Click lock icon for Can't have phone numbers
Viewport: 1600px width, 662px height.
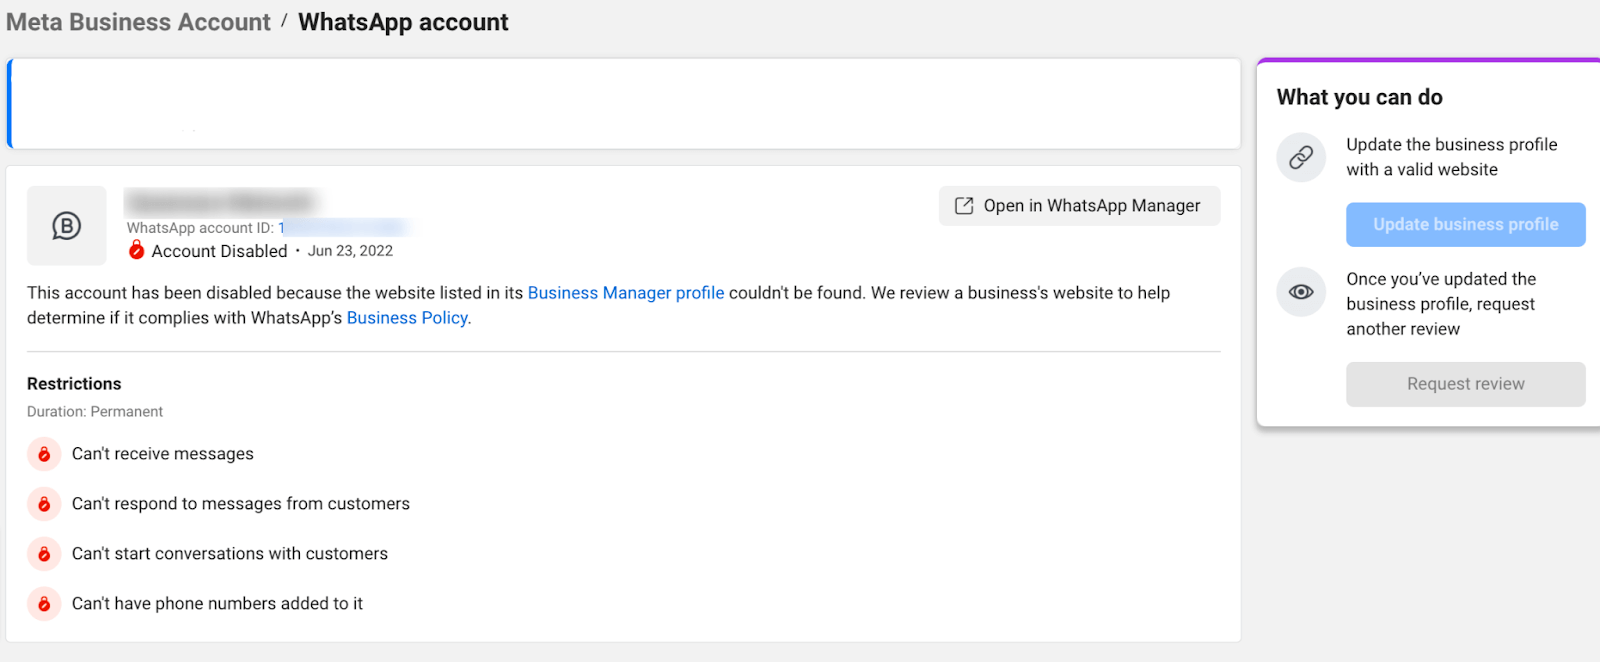click(44, 604)
